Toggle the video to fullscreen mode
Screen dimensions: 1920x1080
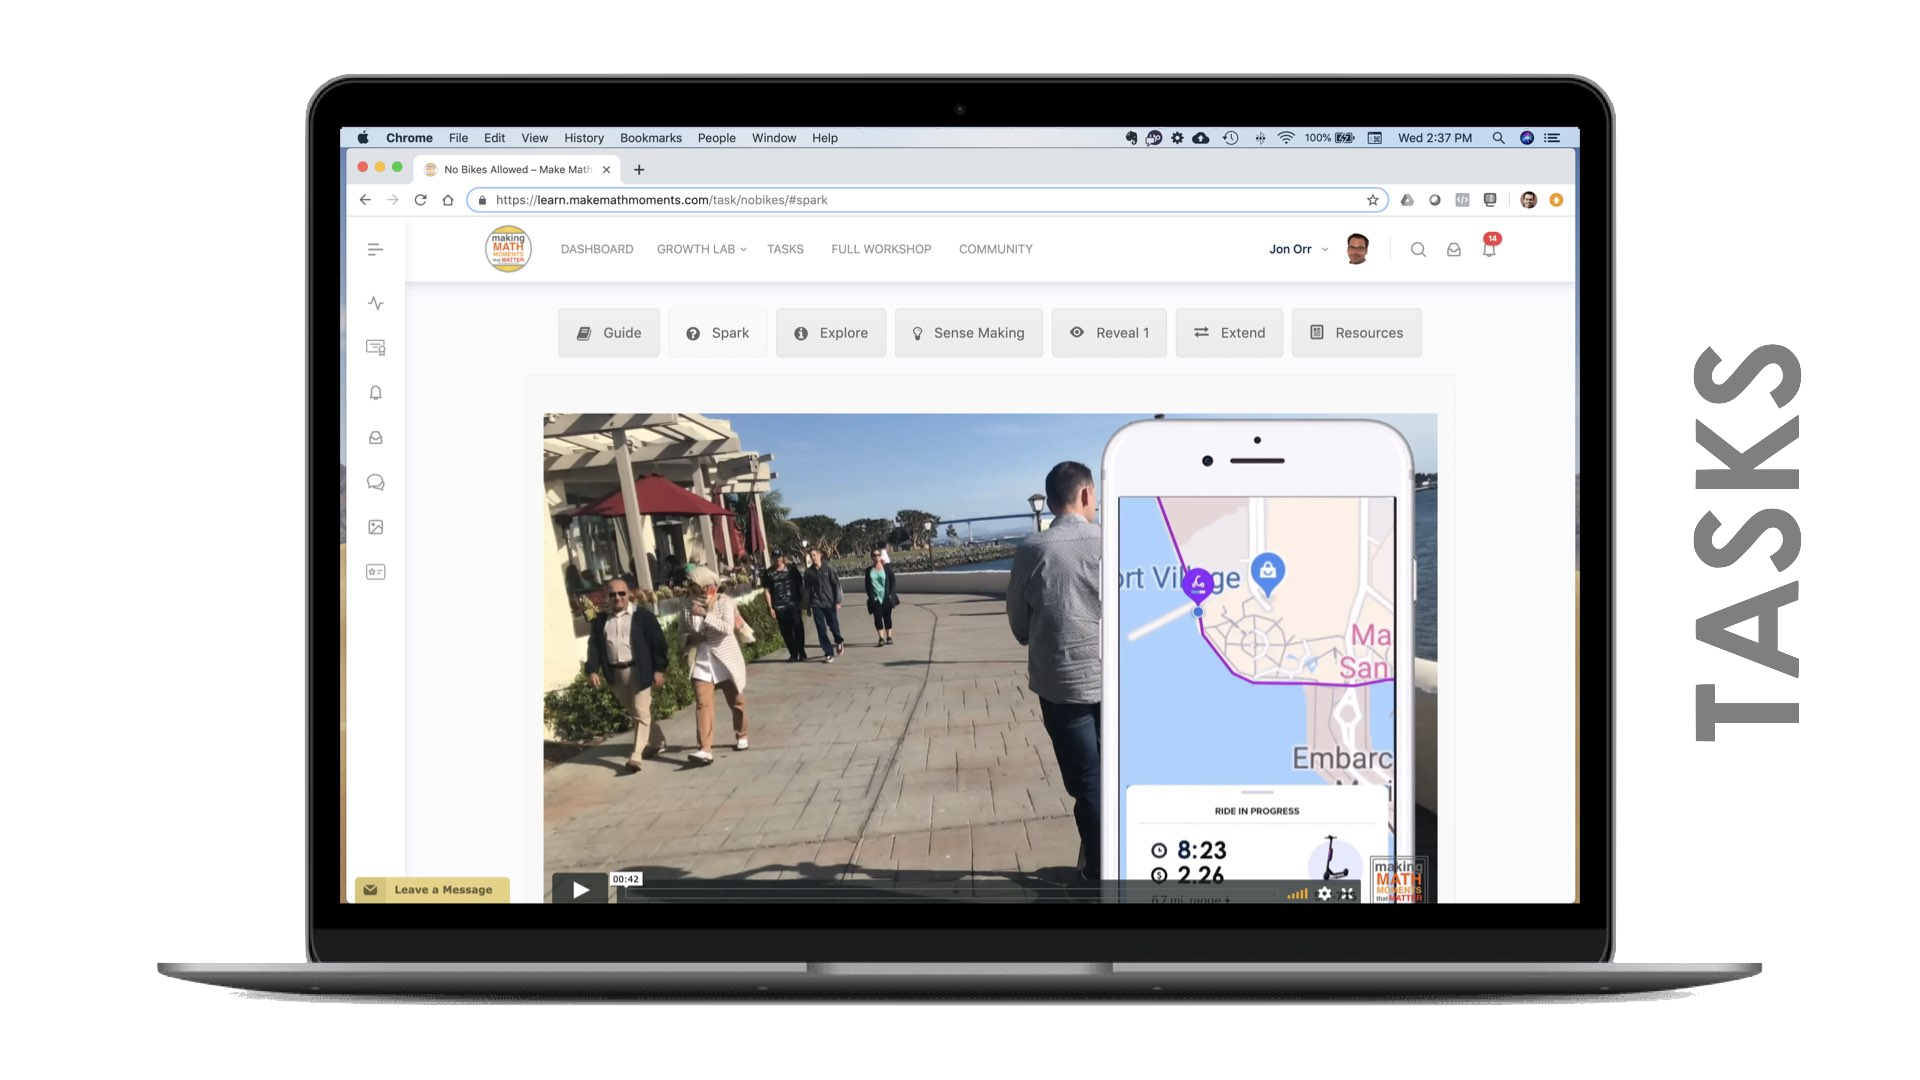point(1347,894)
